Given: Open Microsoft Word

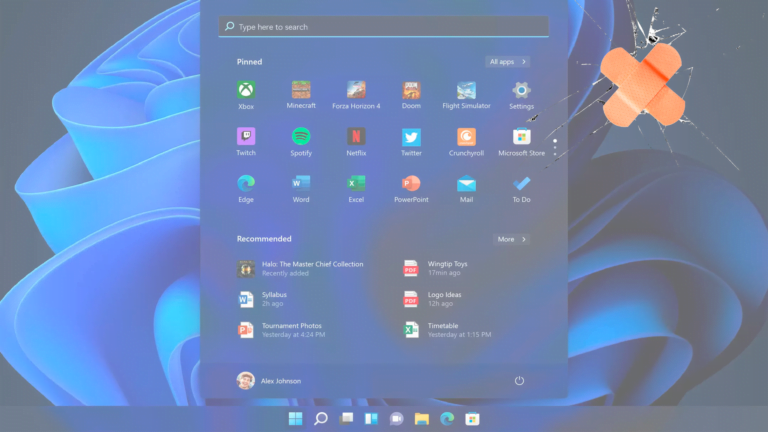Looking at the screenshot, I should tap(301, 189).
